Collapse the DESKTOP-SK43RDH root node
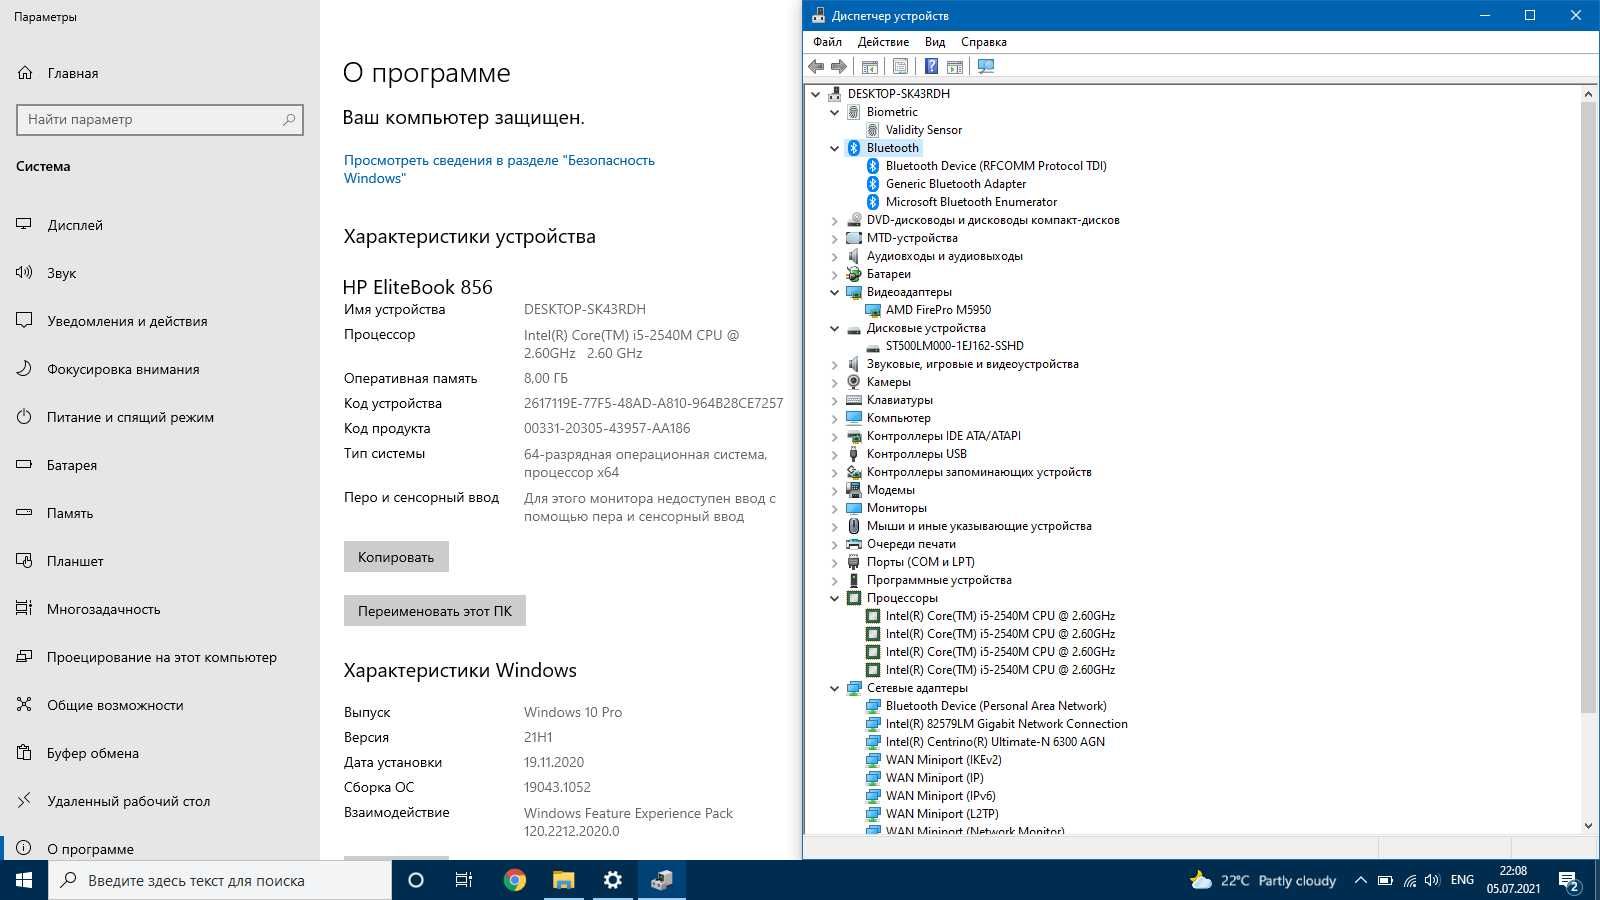This screenshot has width=1600, height=900. tap(816, 94)
